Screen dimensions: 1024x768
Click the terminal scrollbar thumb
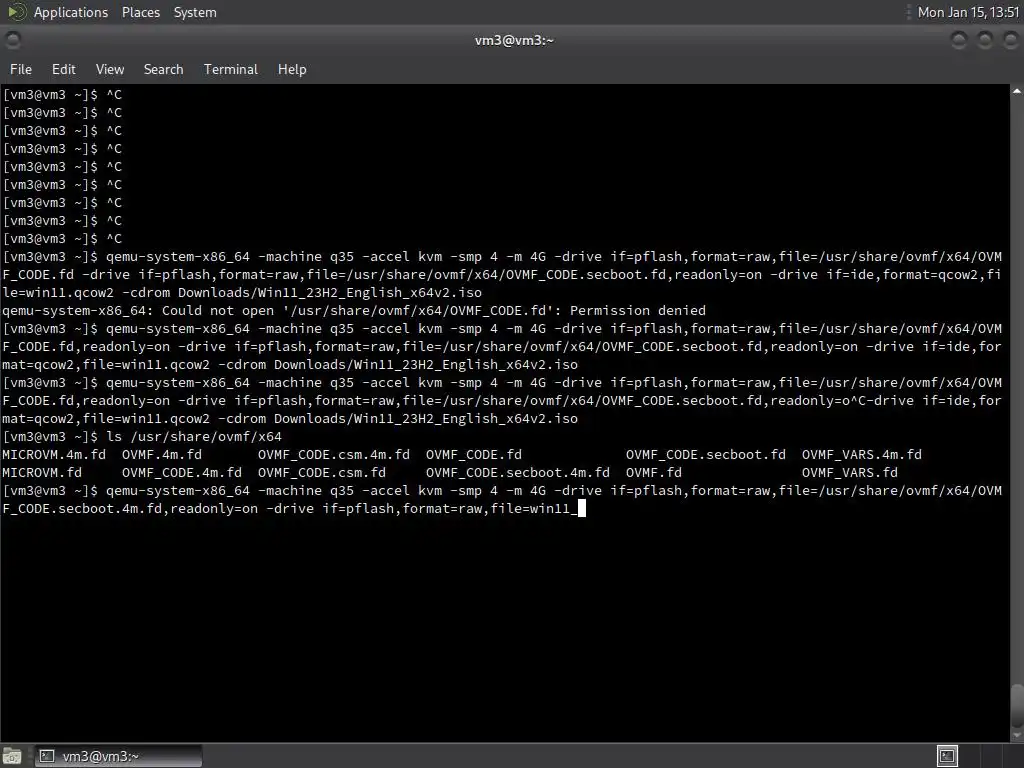click(1017, 704)
